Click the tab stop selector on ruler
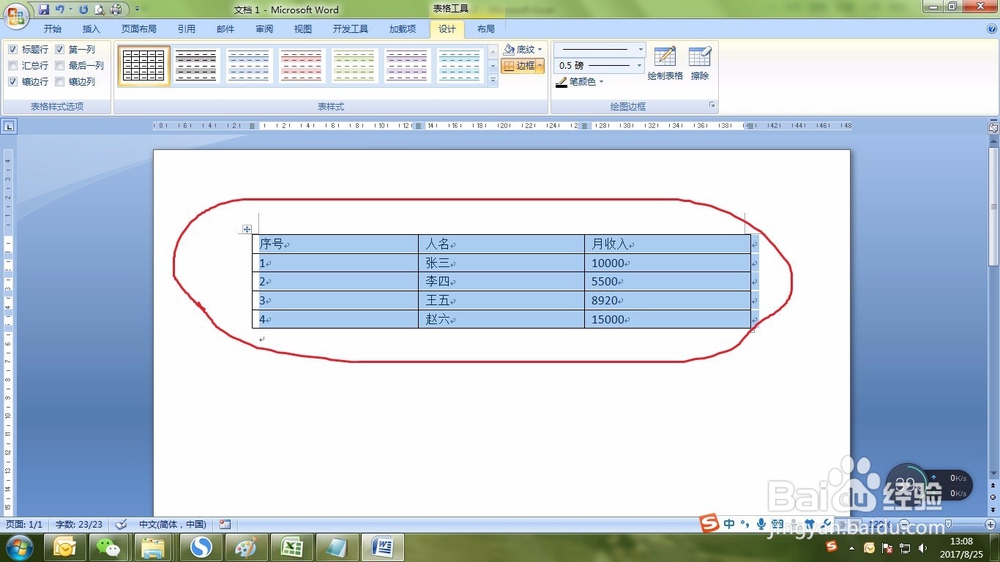This screenshot has width=1000, height=562. point(9,126)
